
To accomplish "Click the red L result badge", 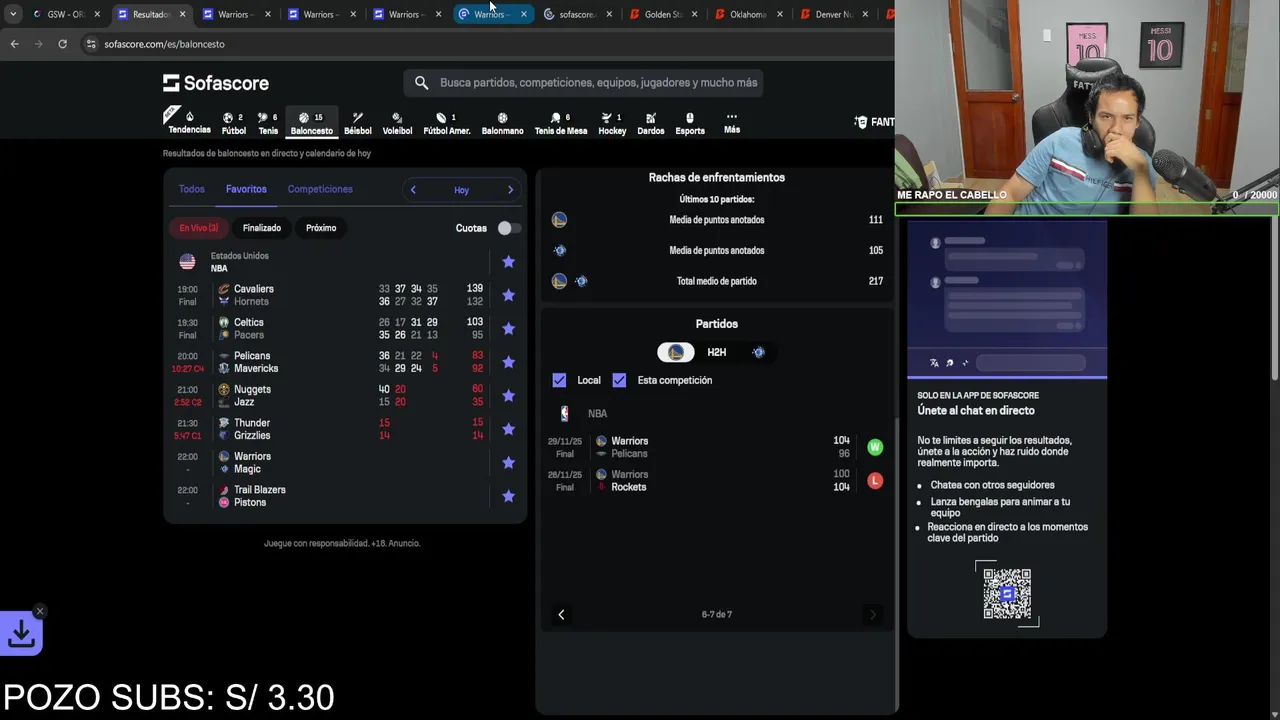I will click(875, 481).
